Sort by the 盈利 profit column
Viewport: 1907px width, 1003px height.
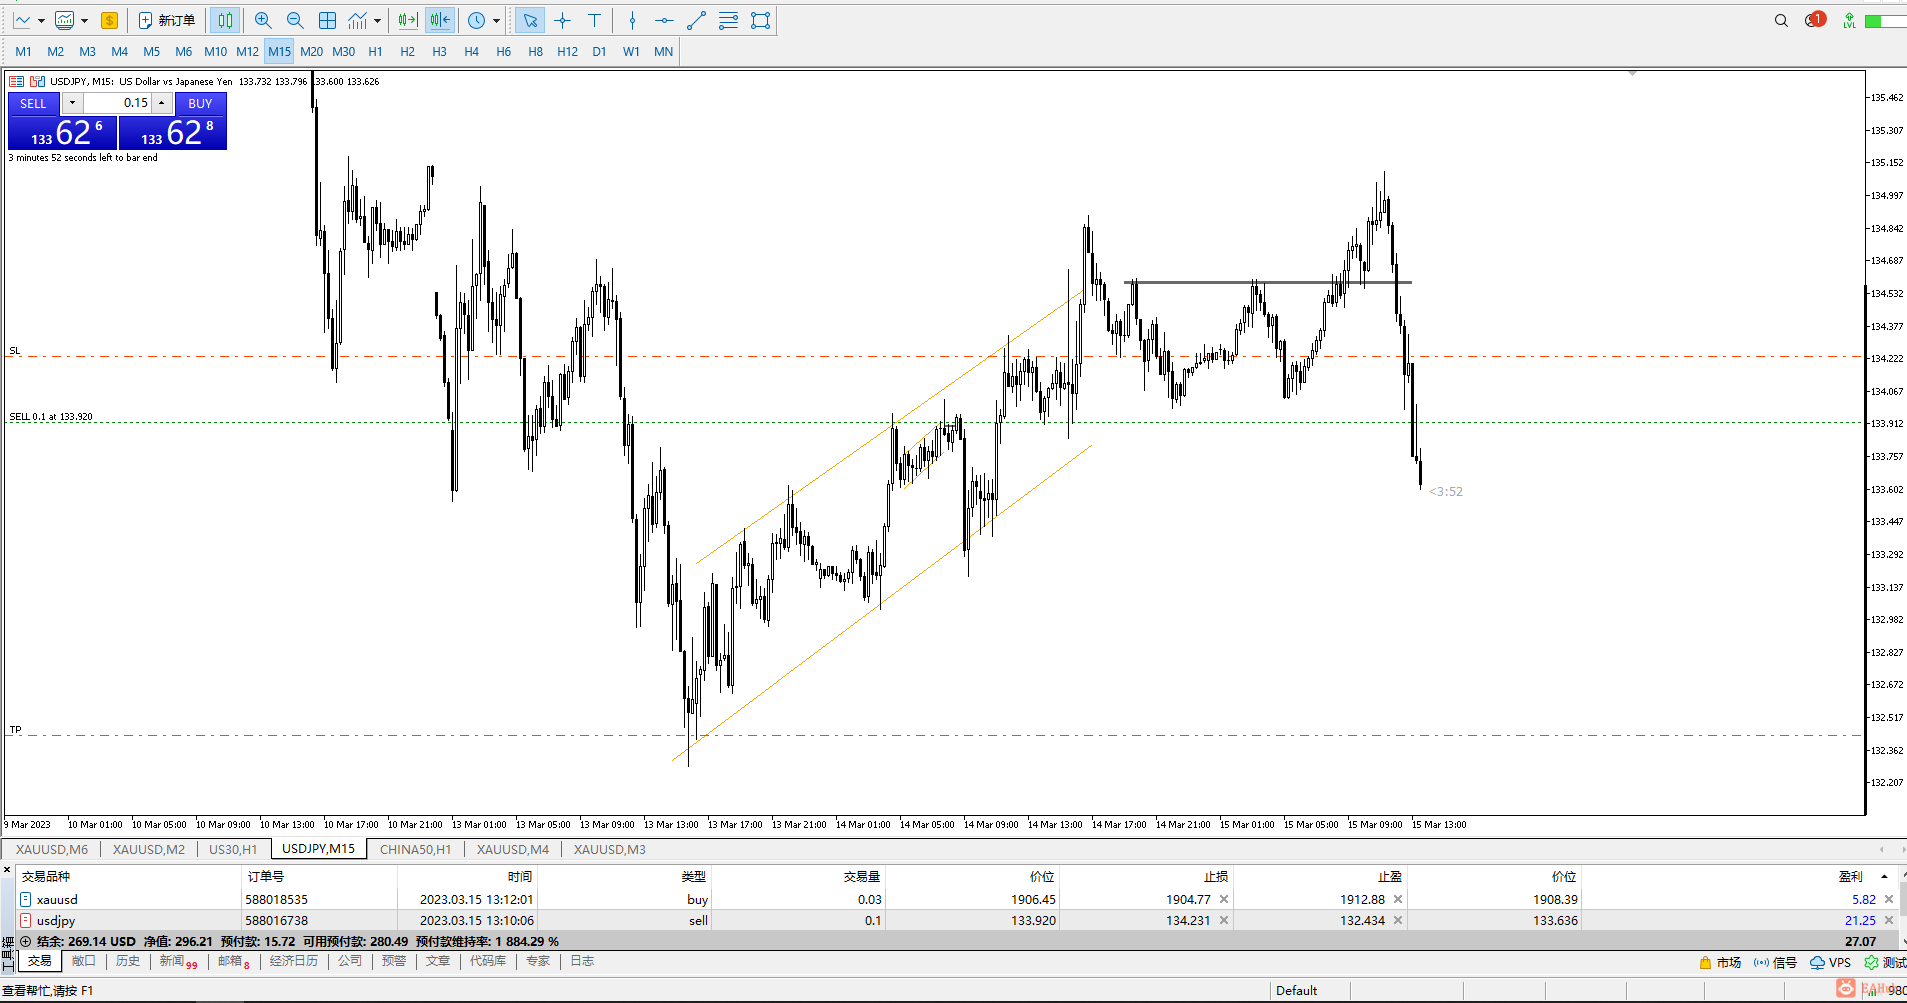[1850, 876]
